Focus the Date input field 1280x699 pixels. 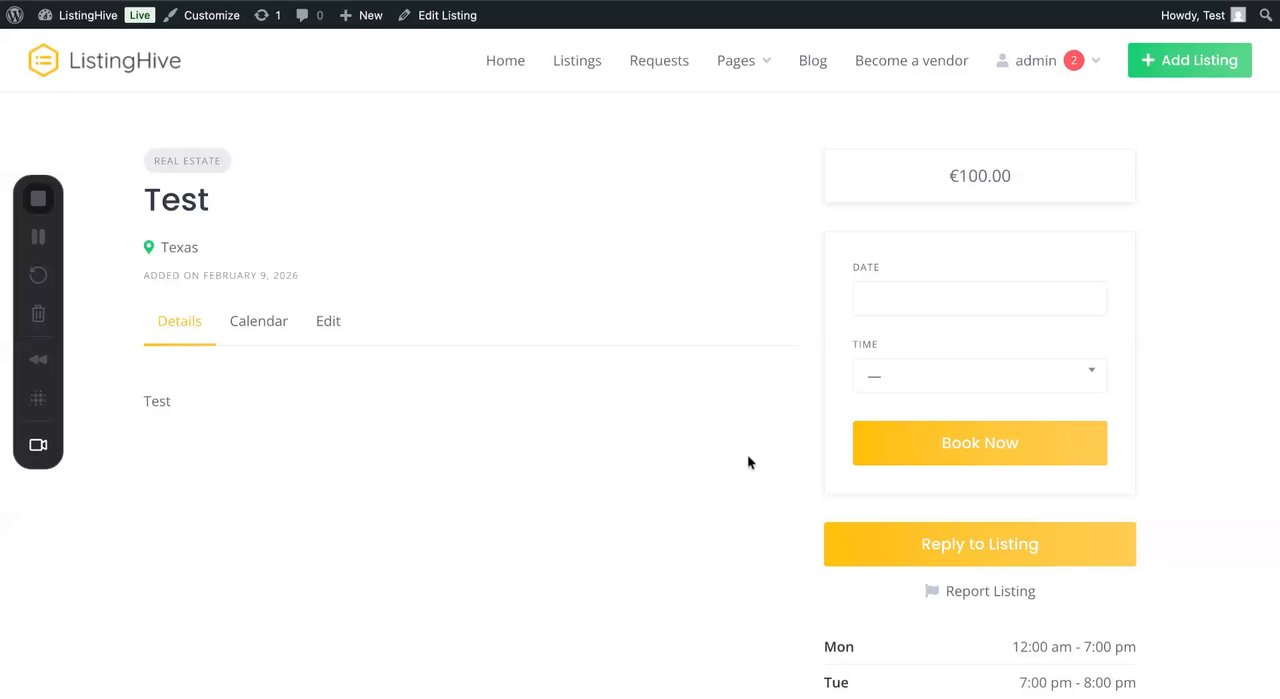tap(979, 298)
